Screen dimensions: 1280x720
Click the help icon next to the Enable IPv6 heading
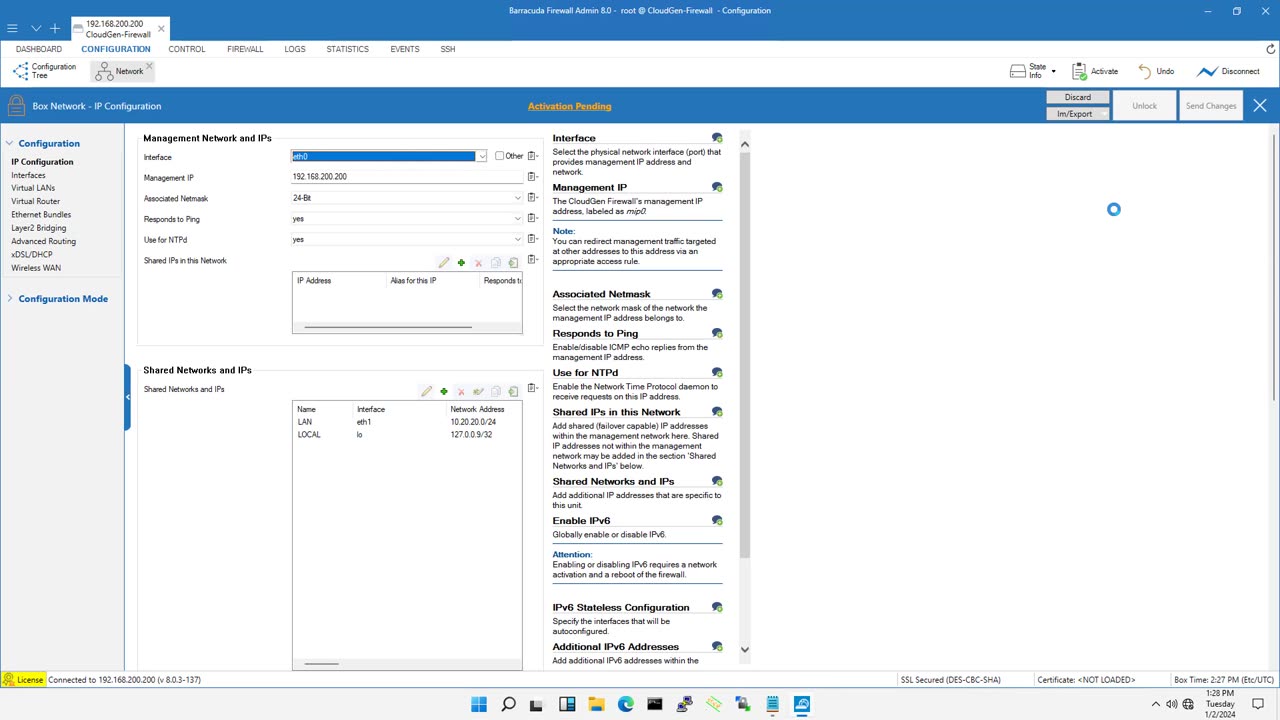(x=717, y=521)
